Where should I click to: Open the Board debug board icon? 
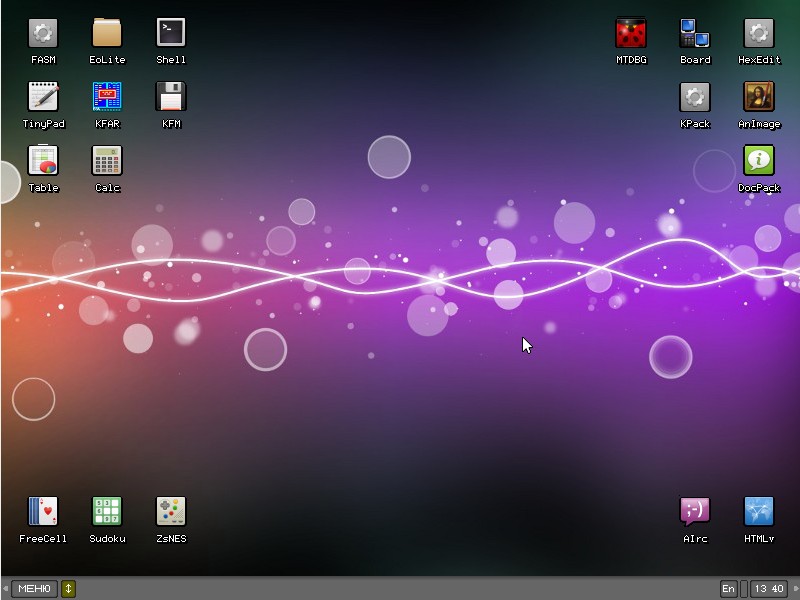tap(694, 33)
